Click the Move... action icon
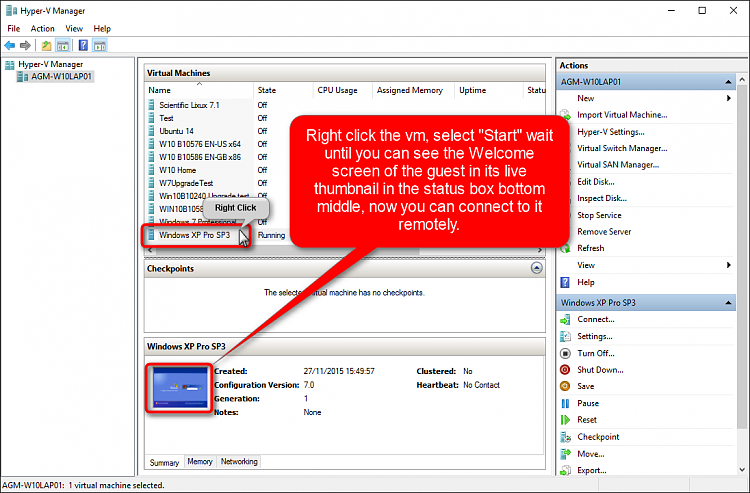Screen dimensions: 750x493 (566, 454)
